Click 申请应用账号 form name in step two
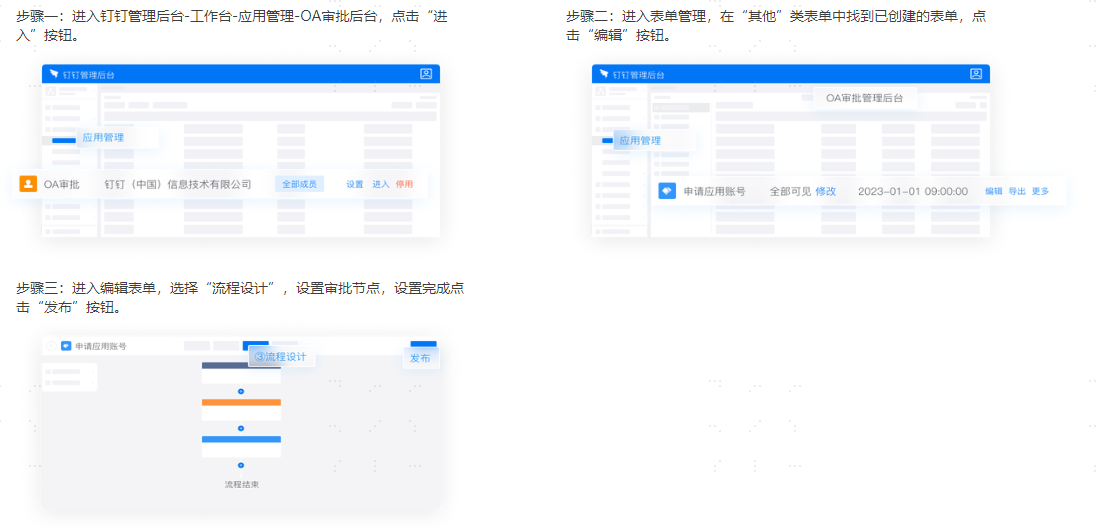The width and height of the screenshot is (1097, 529). 714,191
